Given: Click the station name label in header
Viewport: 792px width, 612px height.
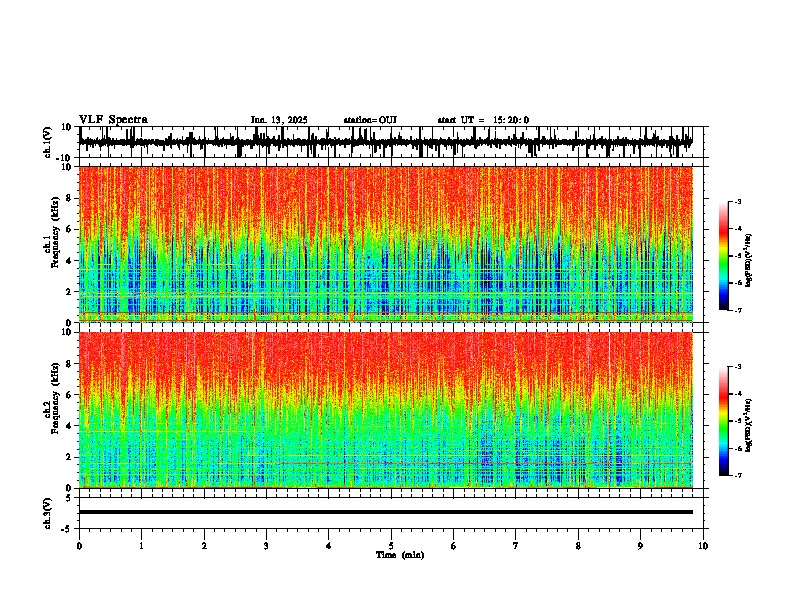Looking at the screenshot, I should point(370,120).
